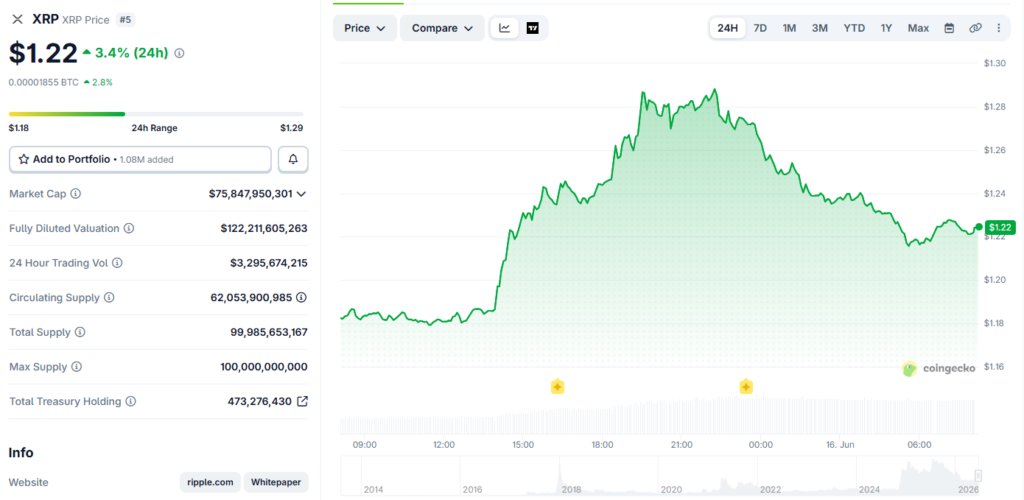1024x500 pixels.
Task: Switch to TradingView chart icon
Action: pos(533,28)
